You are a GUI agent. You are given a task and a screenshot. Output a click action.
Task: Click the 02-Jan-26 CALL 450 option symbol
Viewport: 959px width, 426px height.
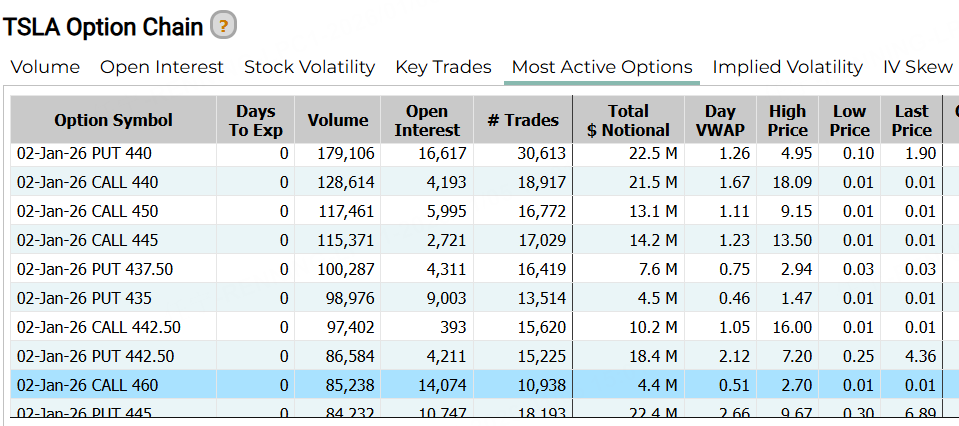(x=87, y=212)
